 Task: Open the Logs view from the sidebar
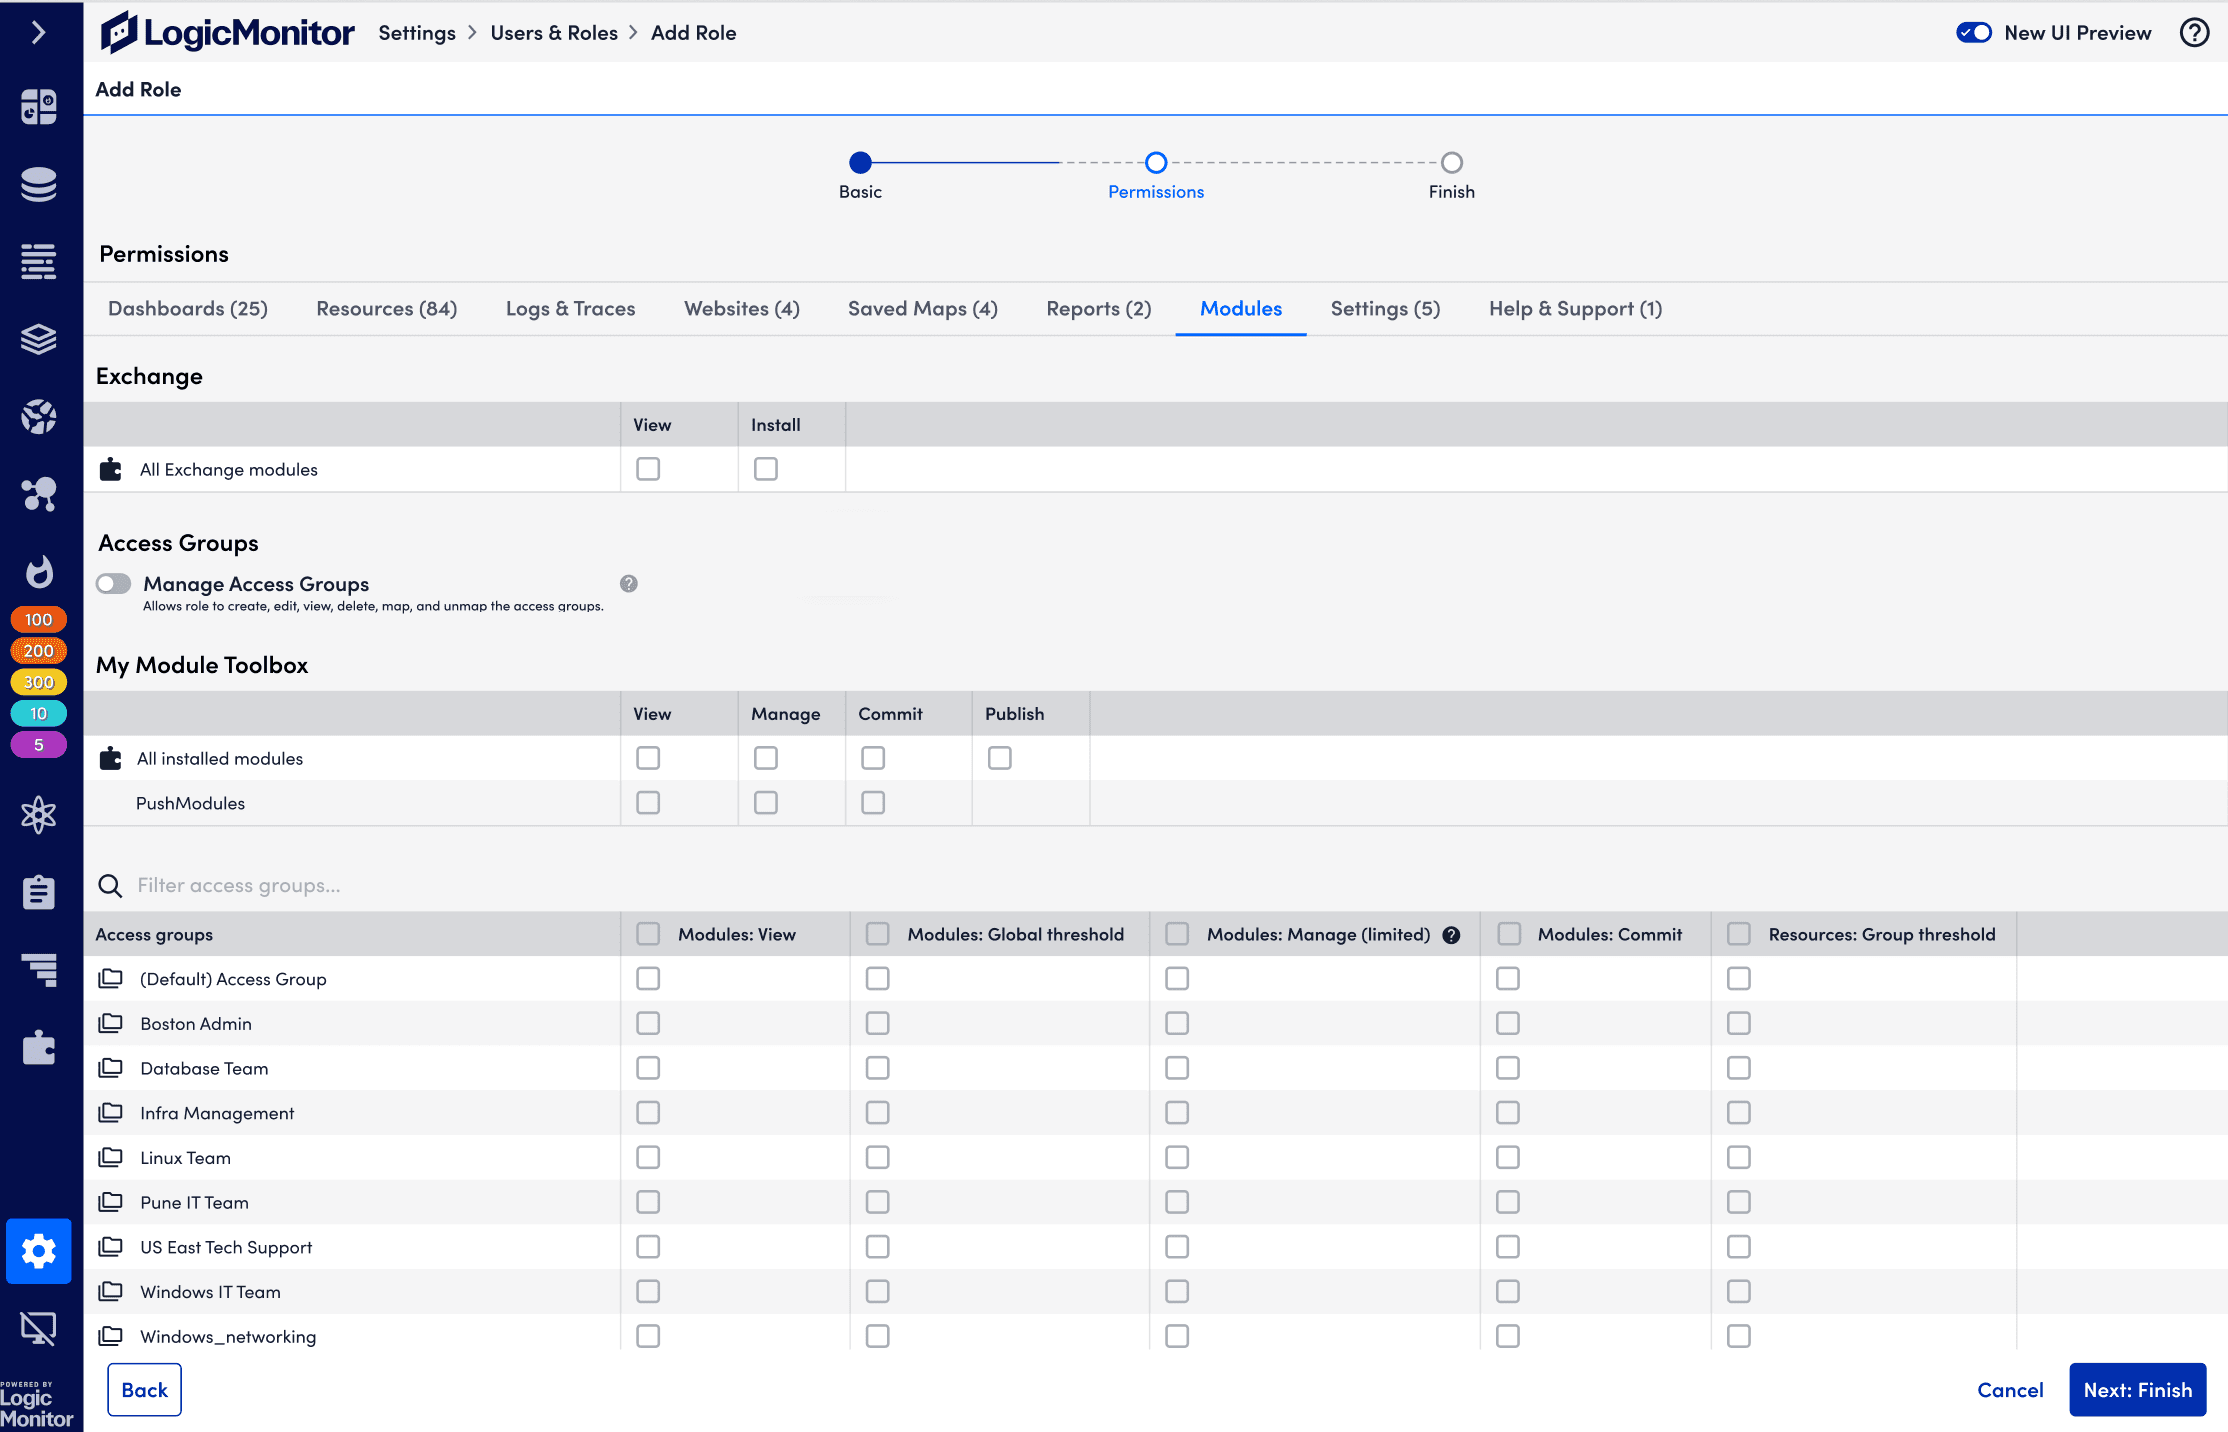pos(40,261)
